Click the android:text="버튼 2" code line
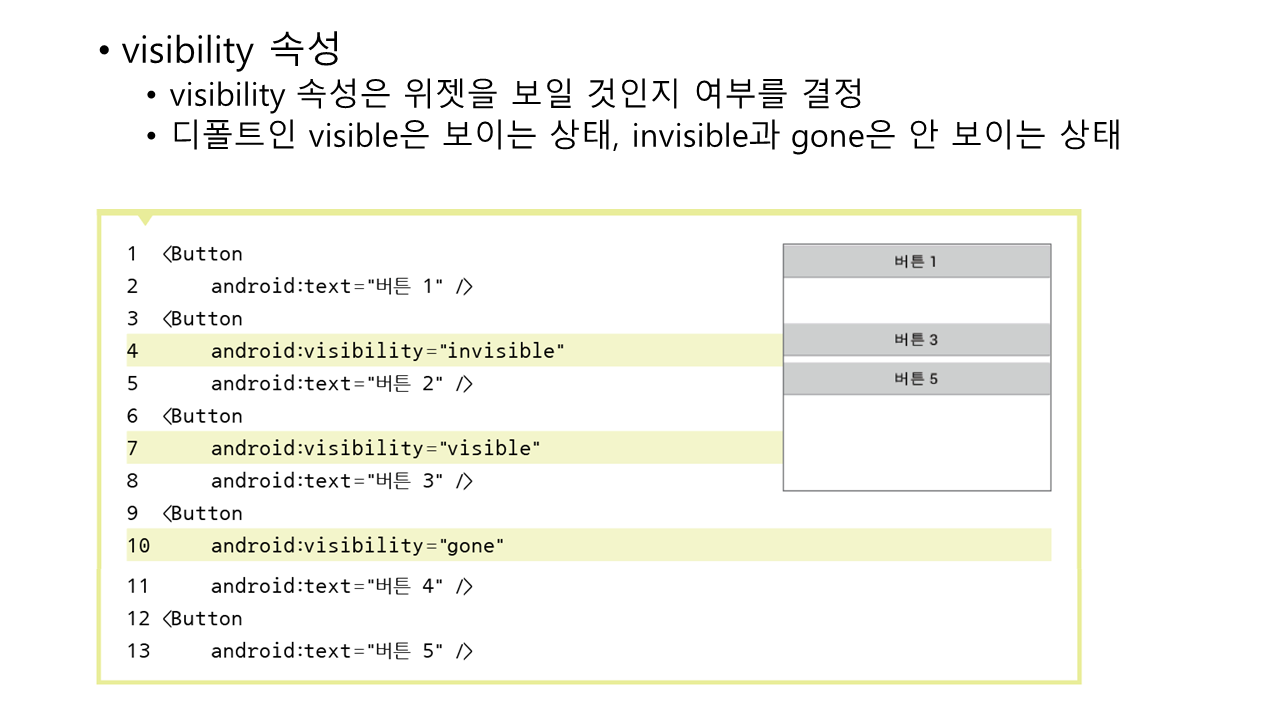Screen dimensions: 1280x720 (x=341, y=383)
